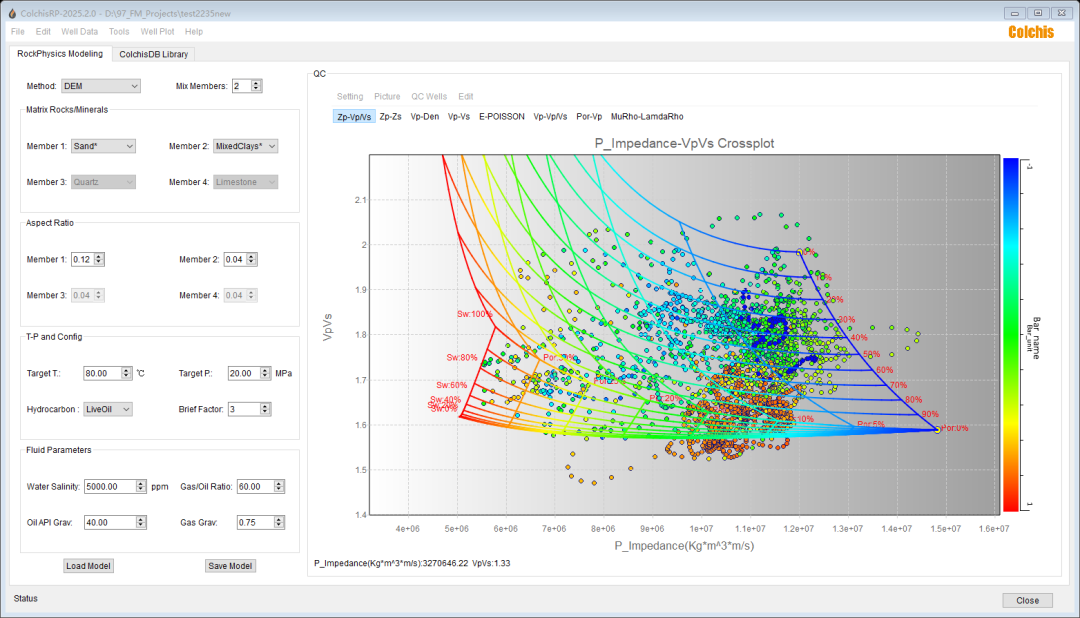
Task: Expand the Member 1 Sand dropdown
Action: pos(102,146)
